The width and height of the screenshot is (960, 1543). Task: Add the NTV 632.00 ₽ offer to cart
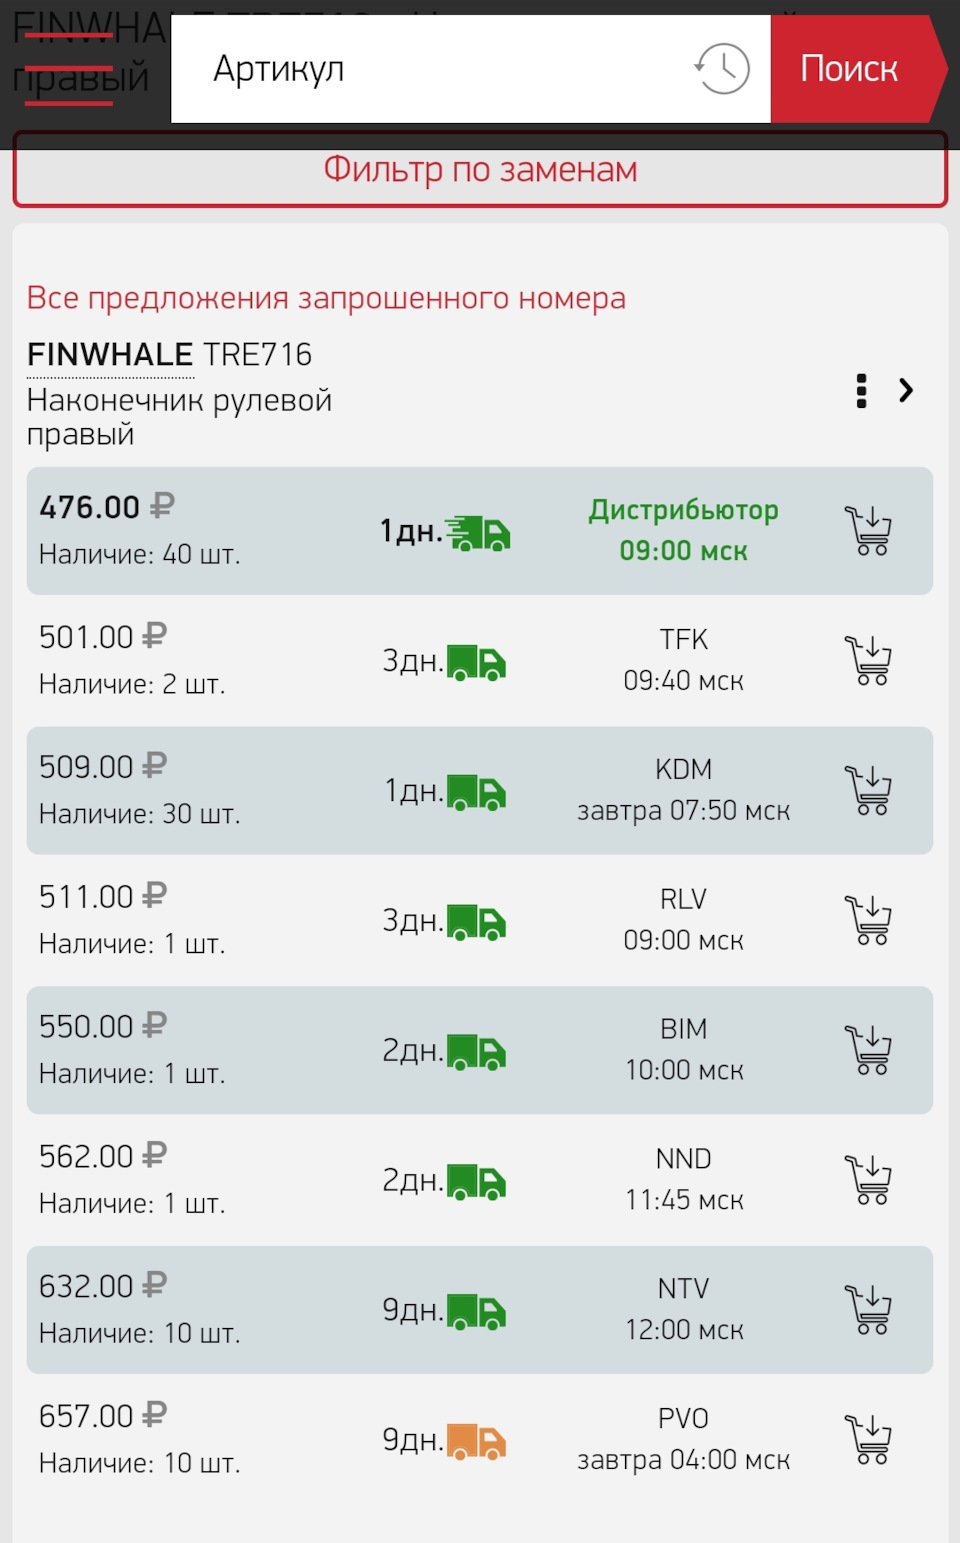tap(868, 1310)
